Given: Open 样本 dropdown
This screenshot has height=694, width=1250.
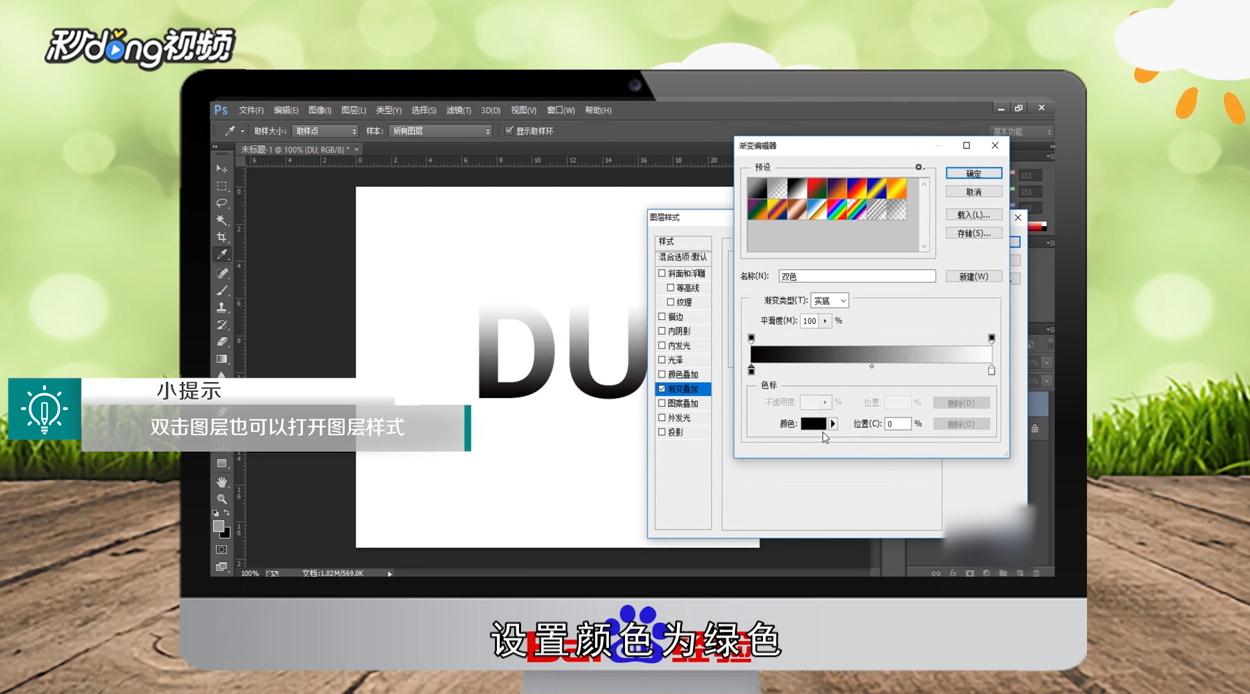Looking at the screenshot, I should pos(441,131).
